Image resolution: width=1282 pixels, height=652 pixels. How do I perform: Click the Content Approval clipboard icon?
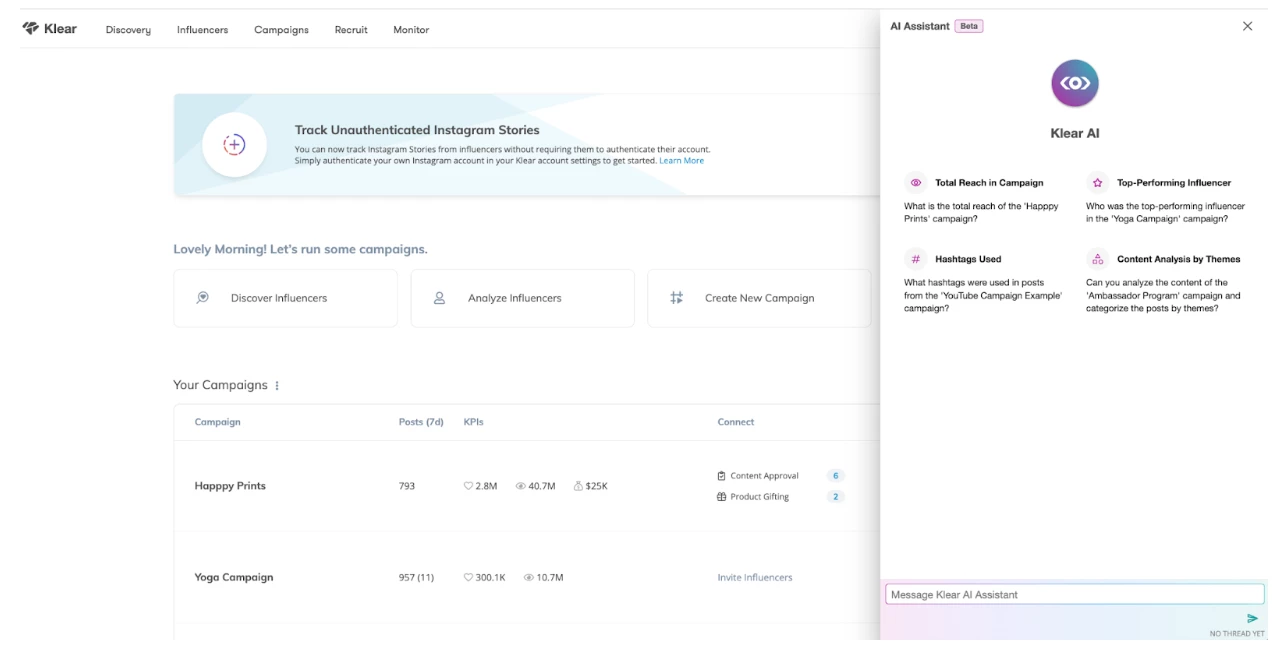click(x=722, y=476)
